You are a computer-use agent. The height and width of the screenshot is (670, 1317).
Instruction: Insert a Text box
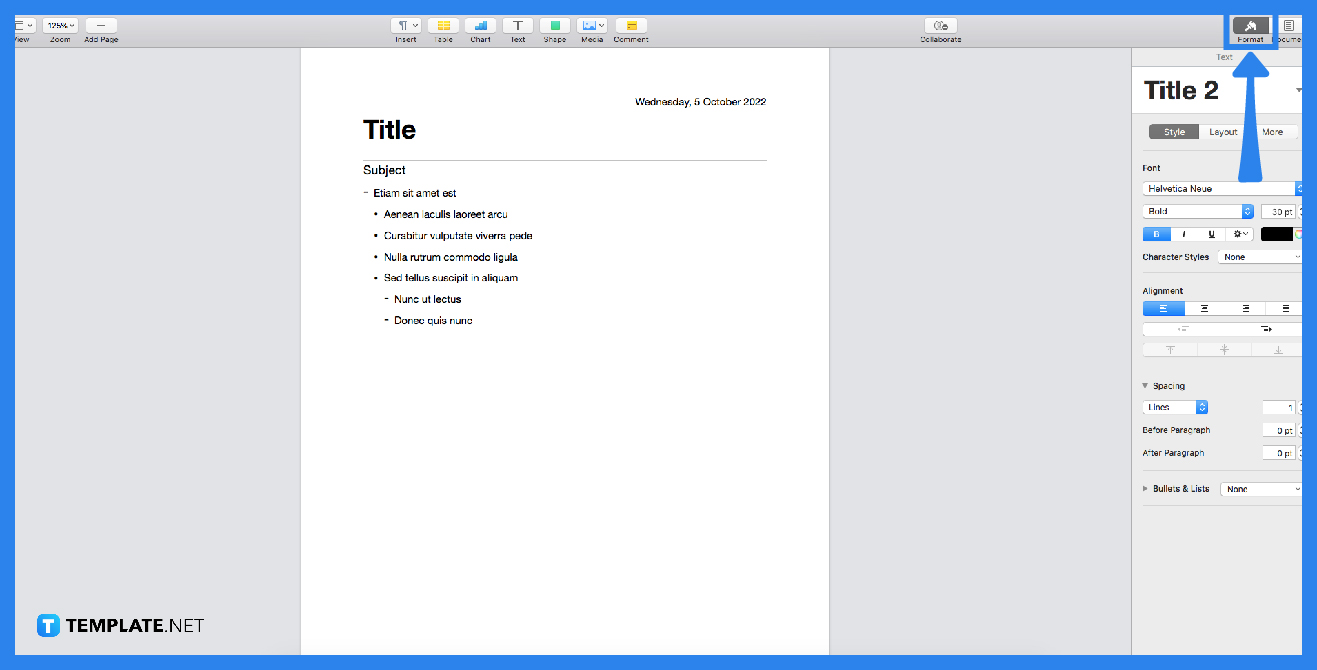(517, 27)
